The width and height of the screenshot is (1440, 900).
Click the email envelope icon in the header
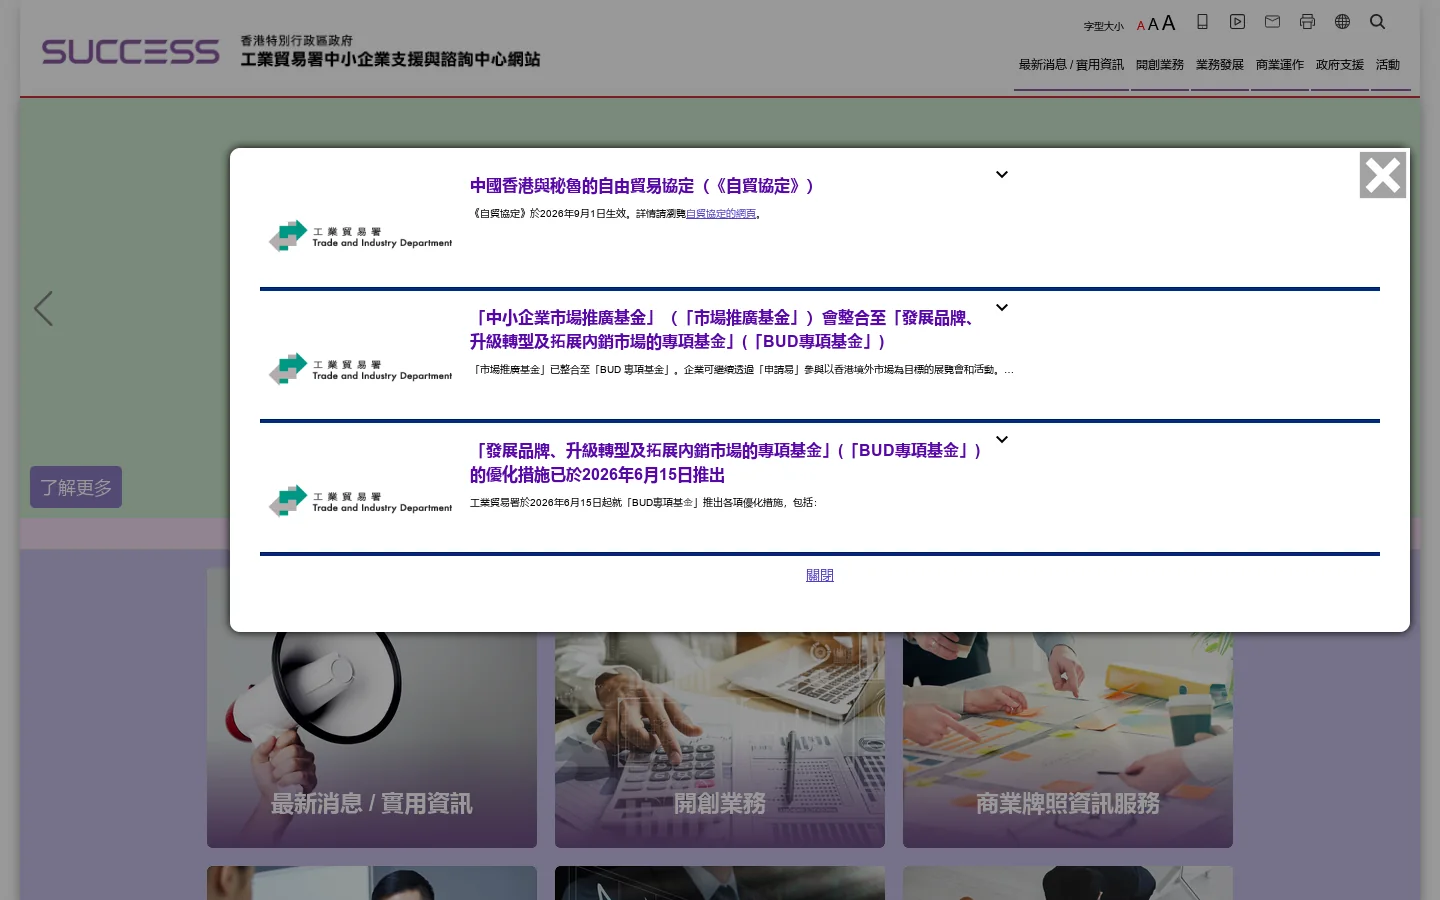click(x=1272, y=22)
